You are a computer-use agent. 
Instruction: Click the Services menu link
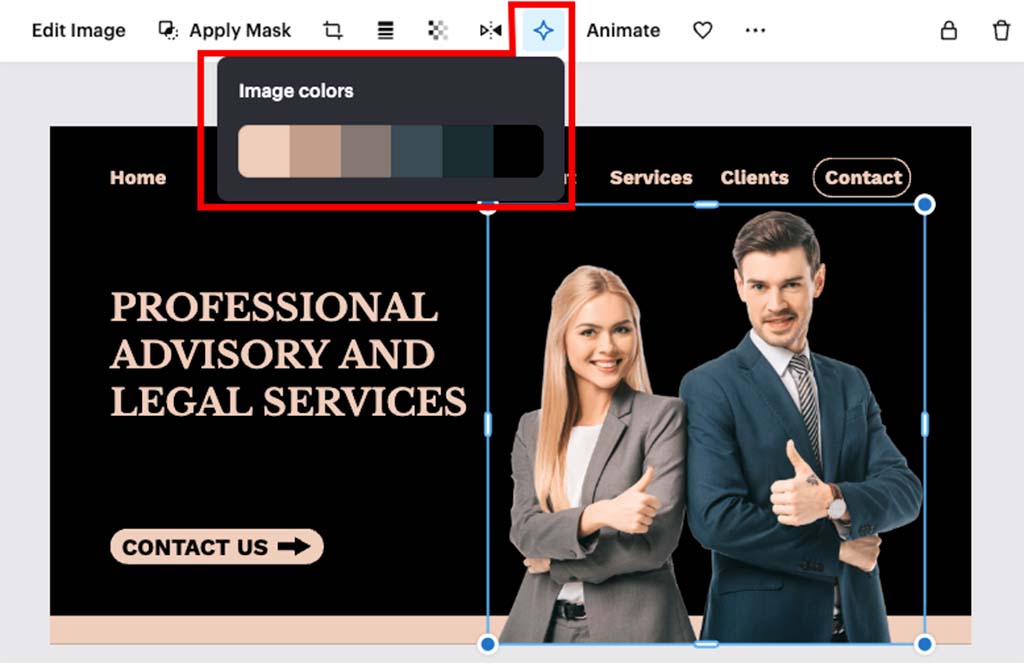pos(651,177)
